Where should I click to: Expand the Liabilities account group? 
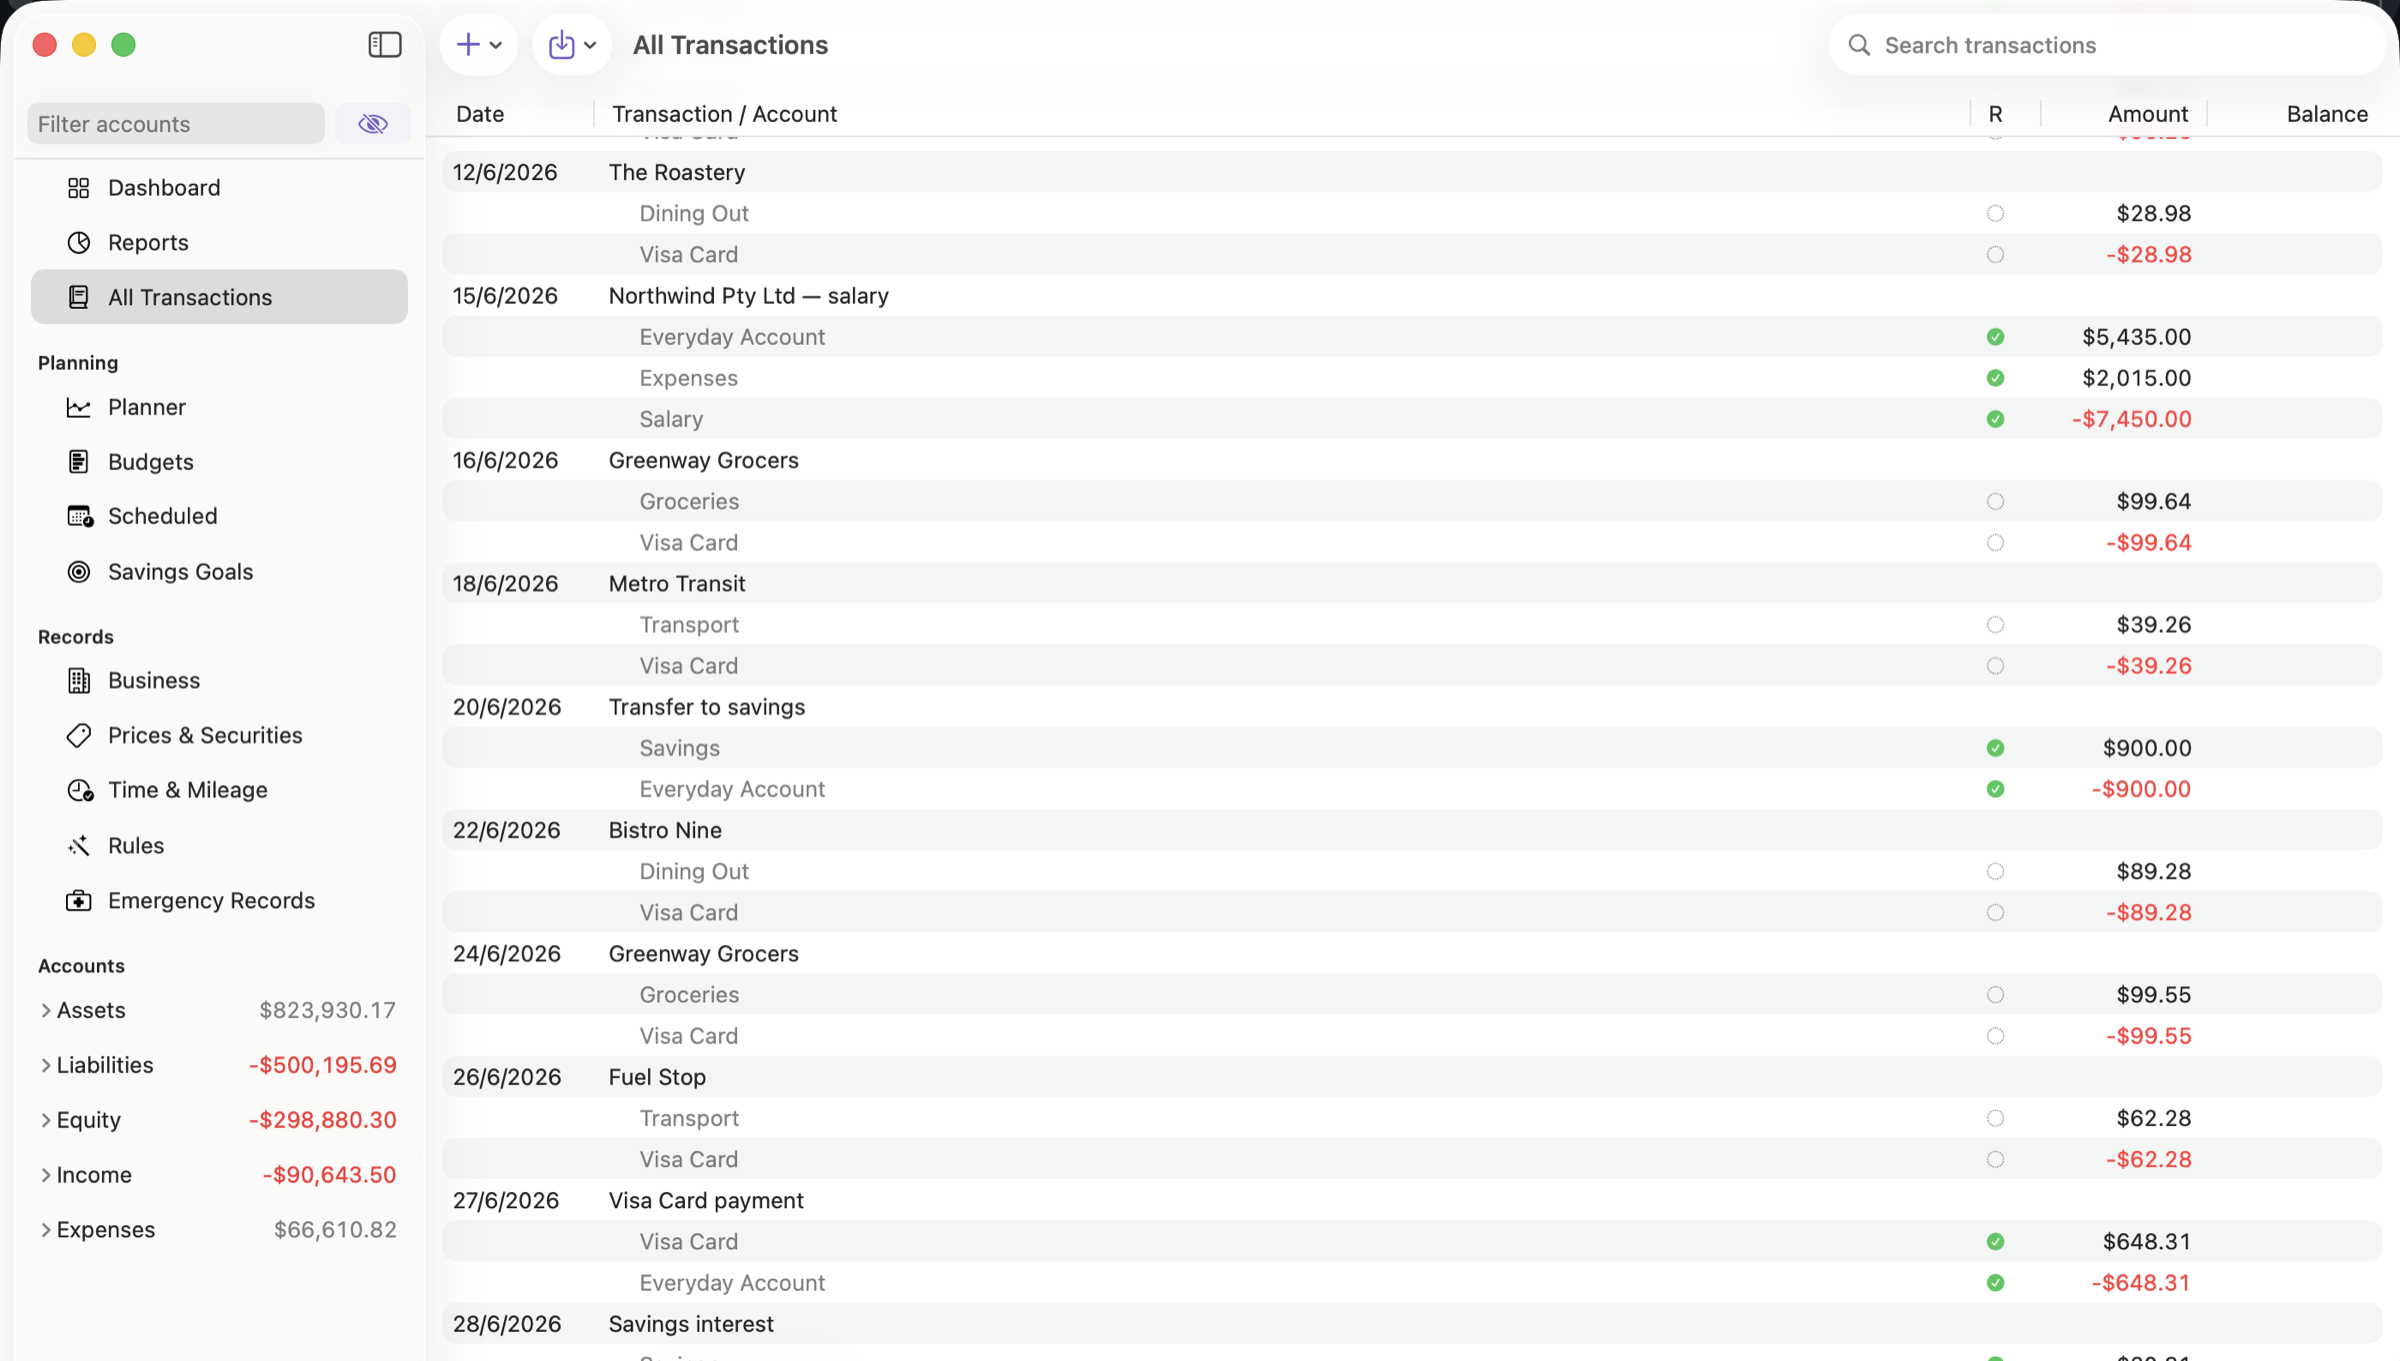point(45,1066)
